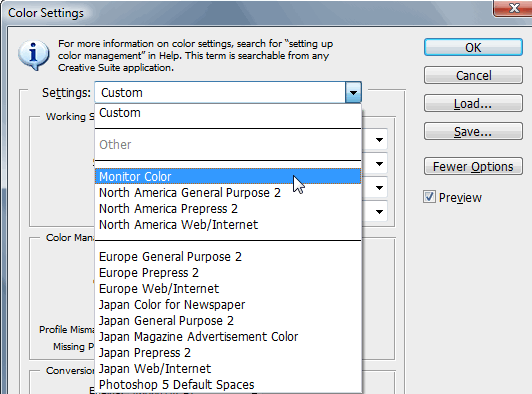Select the Custom list entry
The width and height of the screenshot is (532, 394).
pyautogui.click(x=228, y=113)
